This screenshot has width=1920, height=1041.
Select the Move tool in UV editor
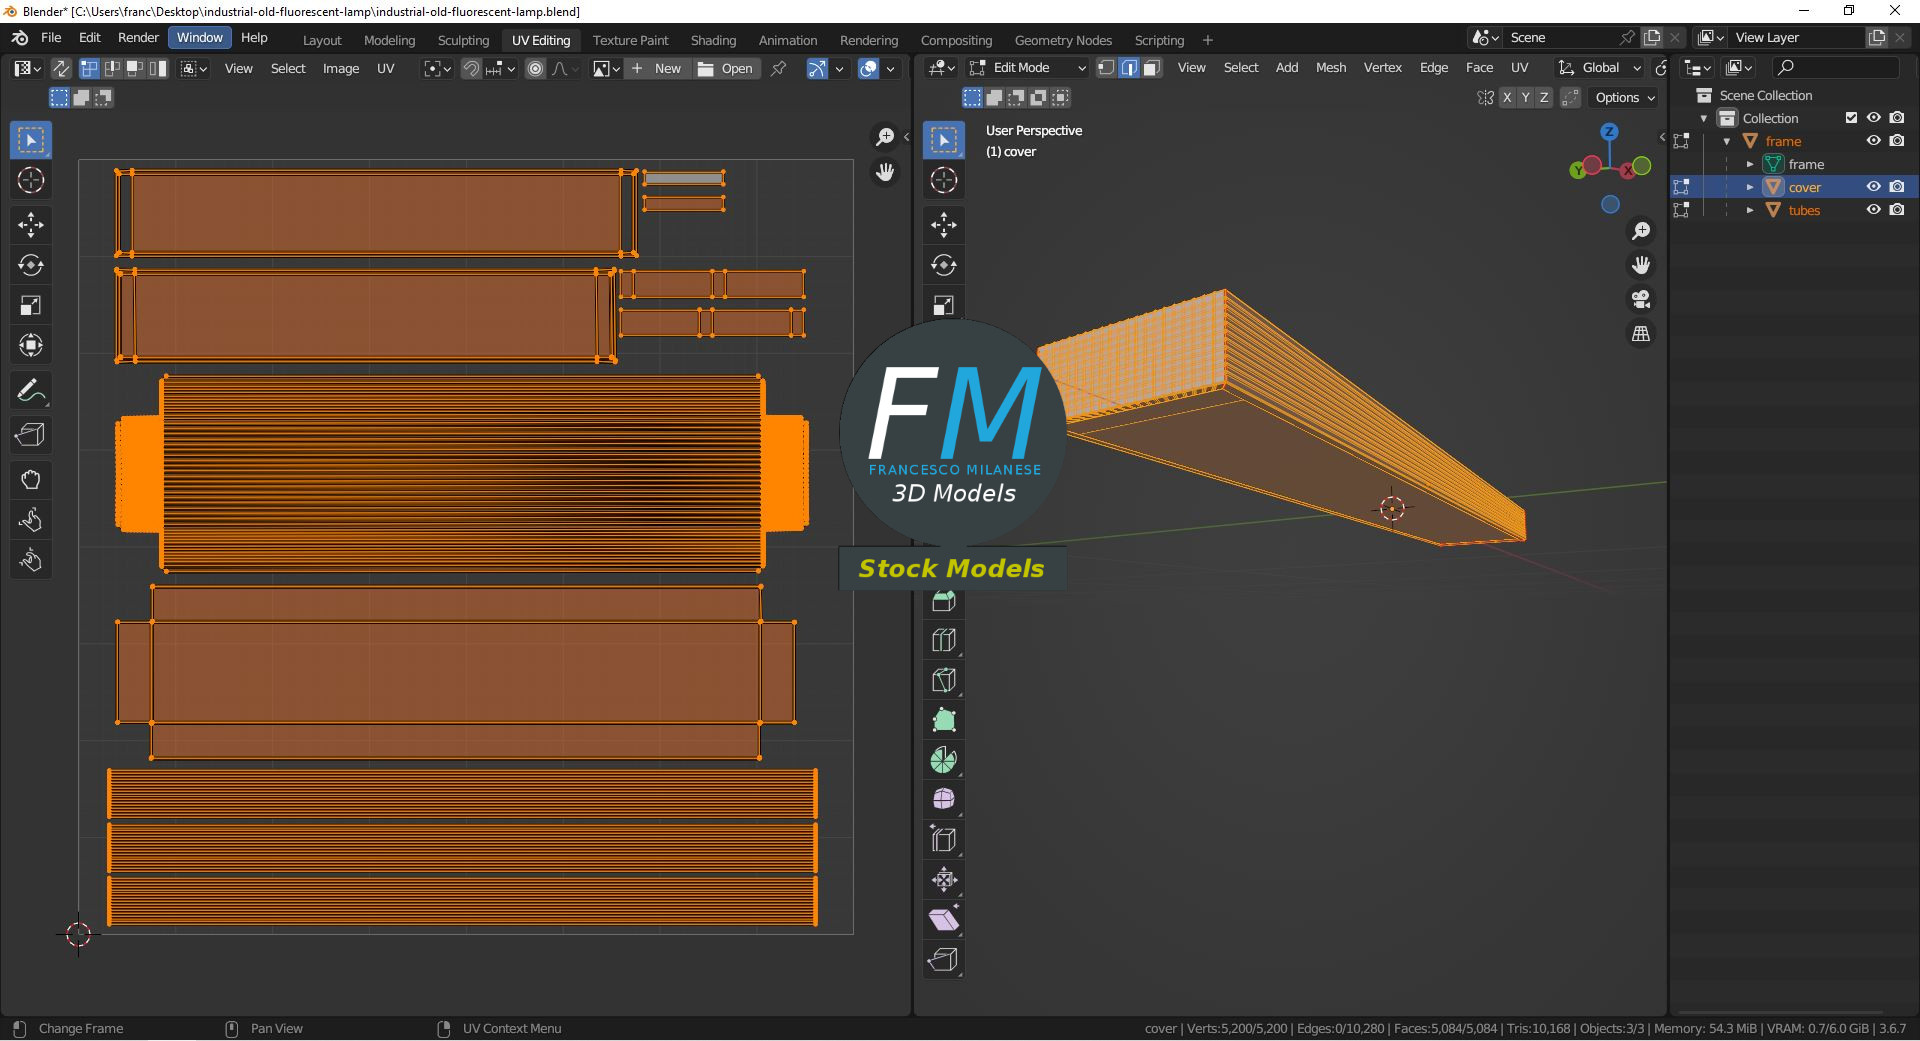(x=31, y=225)
